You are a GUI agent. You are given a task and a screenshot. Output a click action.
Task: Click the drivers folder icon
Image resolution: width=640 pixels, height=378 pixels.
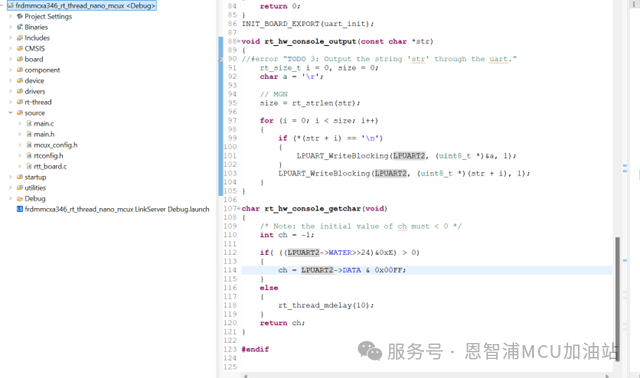pos(20,91)
